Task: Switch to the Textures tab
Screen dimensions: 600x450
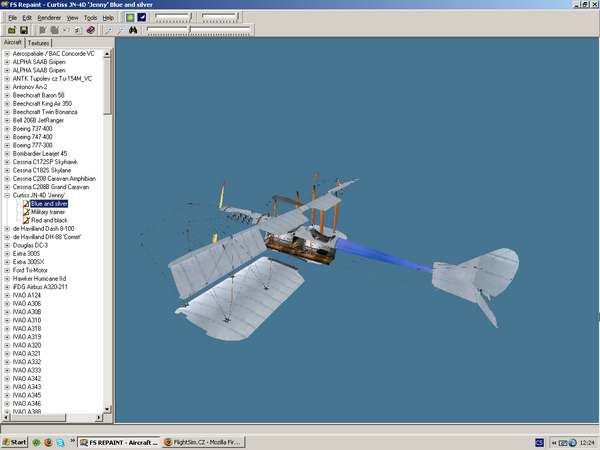Action: (x=38, y=43)
